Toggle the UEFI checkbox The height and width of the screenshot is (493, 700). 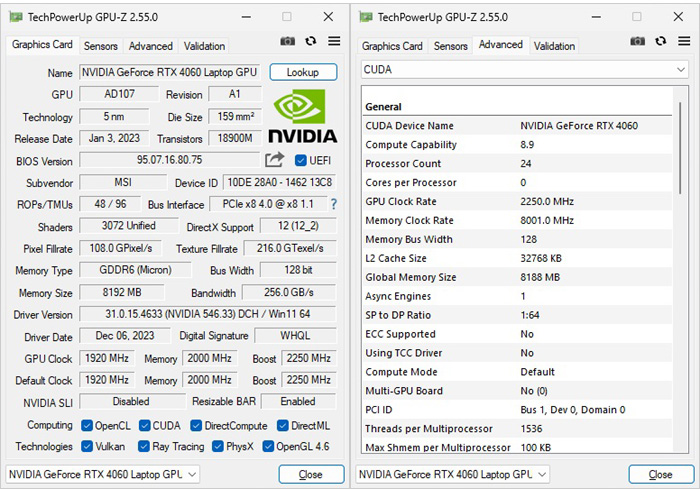click(x=301, y=160)
